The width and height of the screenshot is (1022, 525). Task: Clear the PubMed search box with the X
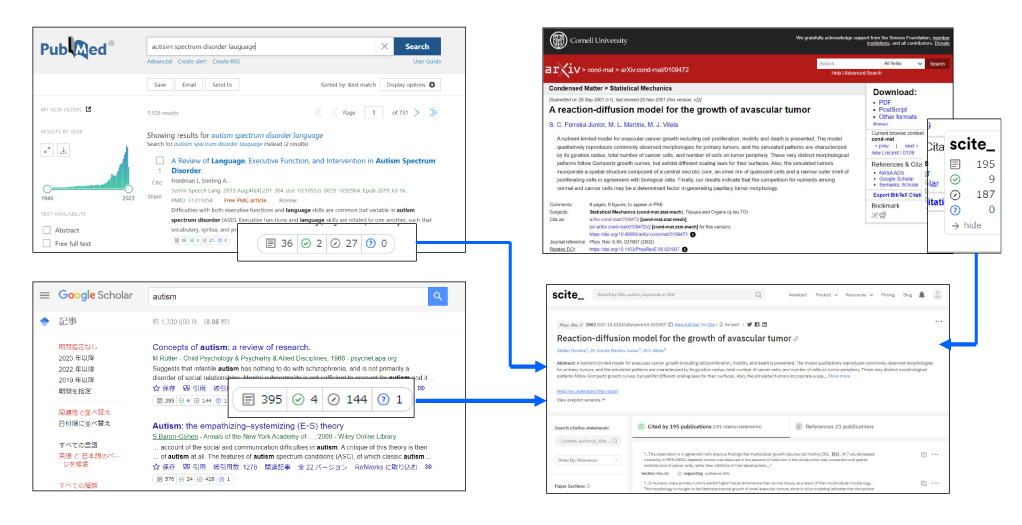384,46
